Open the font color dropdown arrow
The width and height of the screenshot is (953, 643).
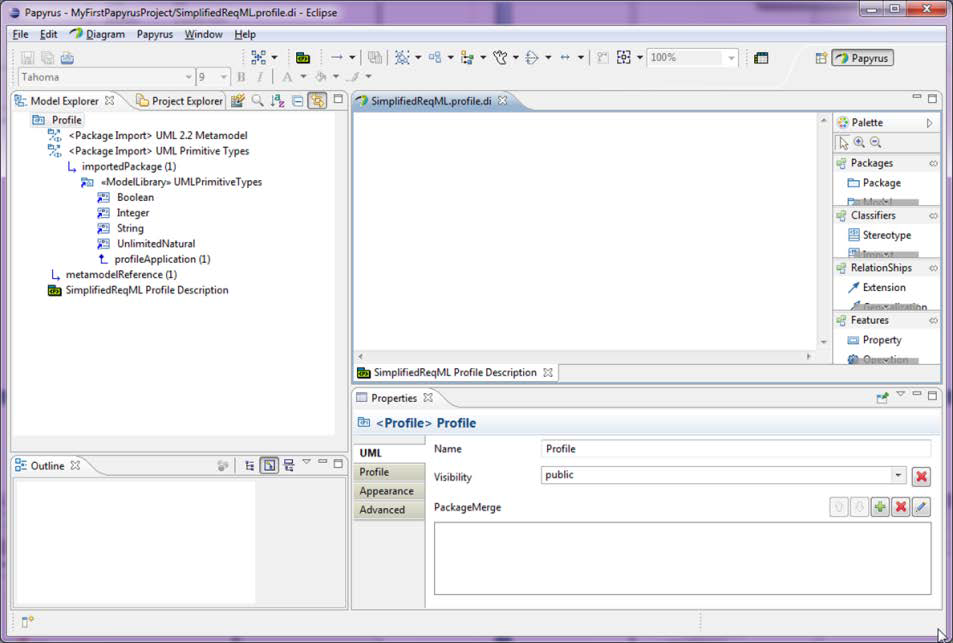pos(303,77)
